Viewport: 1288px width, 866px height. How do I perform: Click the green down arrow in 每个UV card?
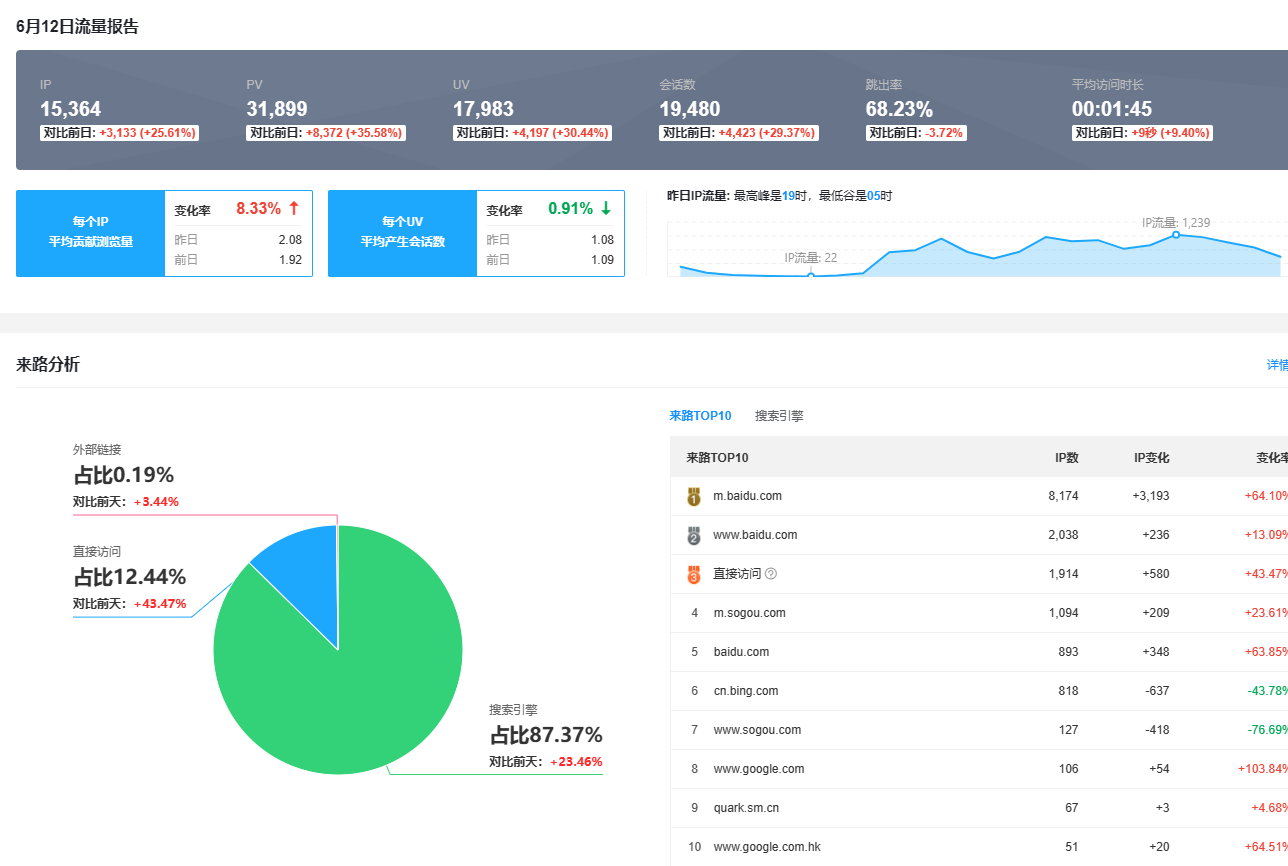(x=605, y=208)
